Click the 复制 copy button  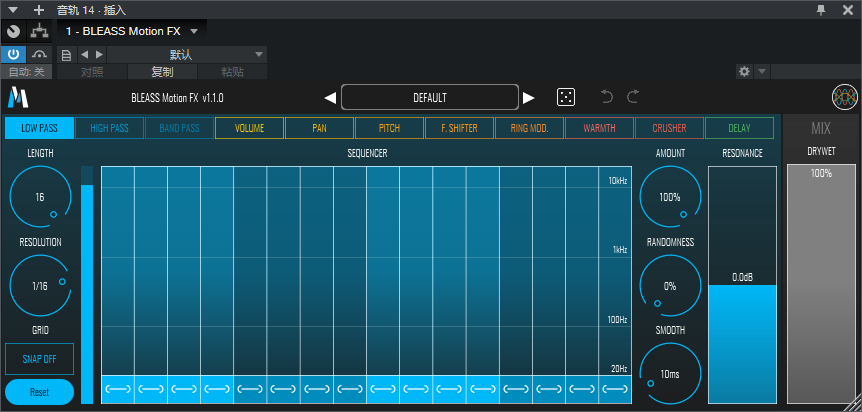point(162,72)
